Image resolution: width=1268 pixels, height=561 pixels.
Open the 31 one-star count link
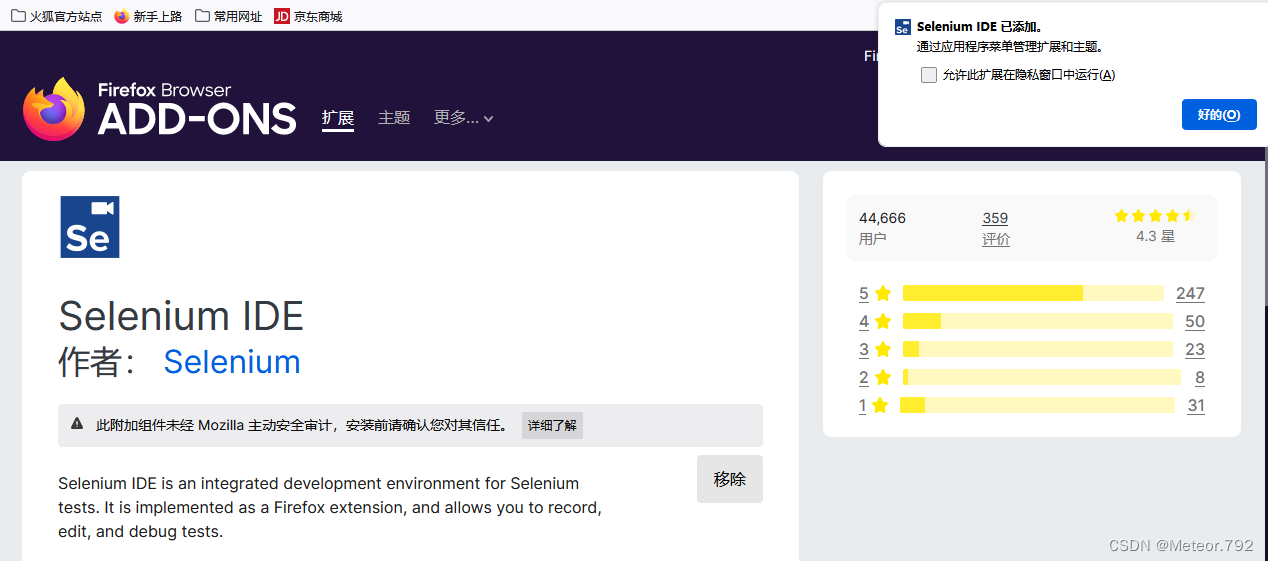1196,405
